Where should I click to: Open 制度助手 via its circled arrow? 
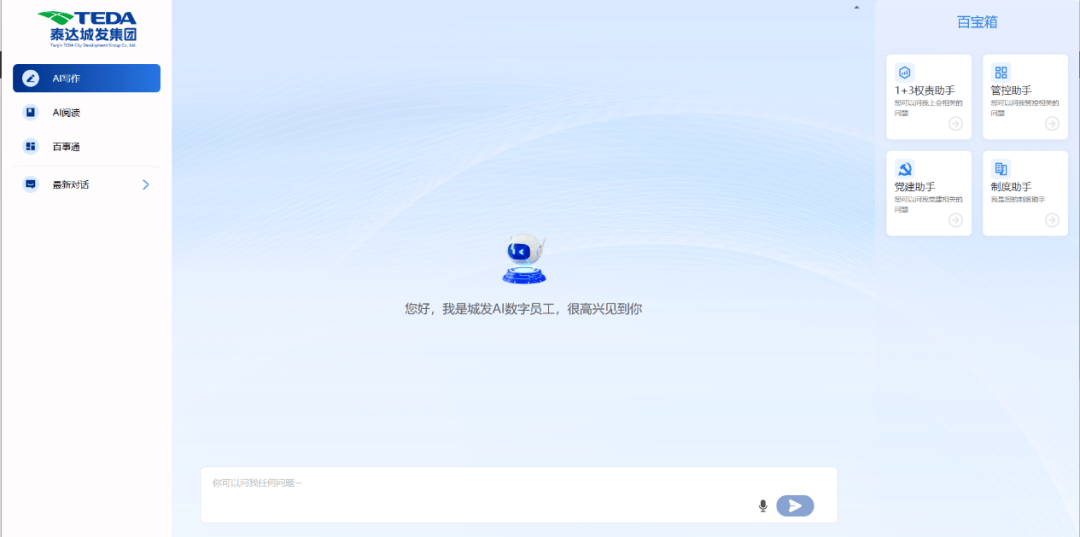point(1052,220)
